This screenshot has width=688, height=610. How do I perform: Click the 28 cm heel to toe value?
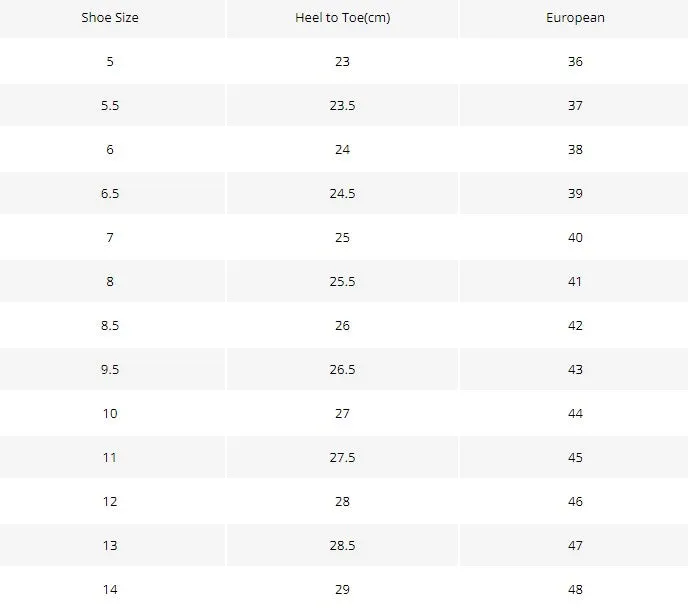pyautogui.click(x=342, y=502)
